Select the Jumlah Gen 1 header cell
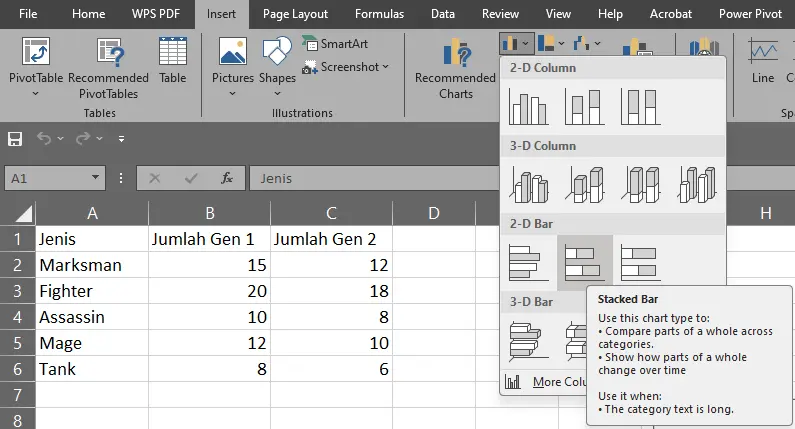Viewport: 795px width, 429px height. 209,239
